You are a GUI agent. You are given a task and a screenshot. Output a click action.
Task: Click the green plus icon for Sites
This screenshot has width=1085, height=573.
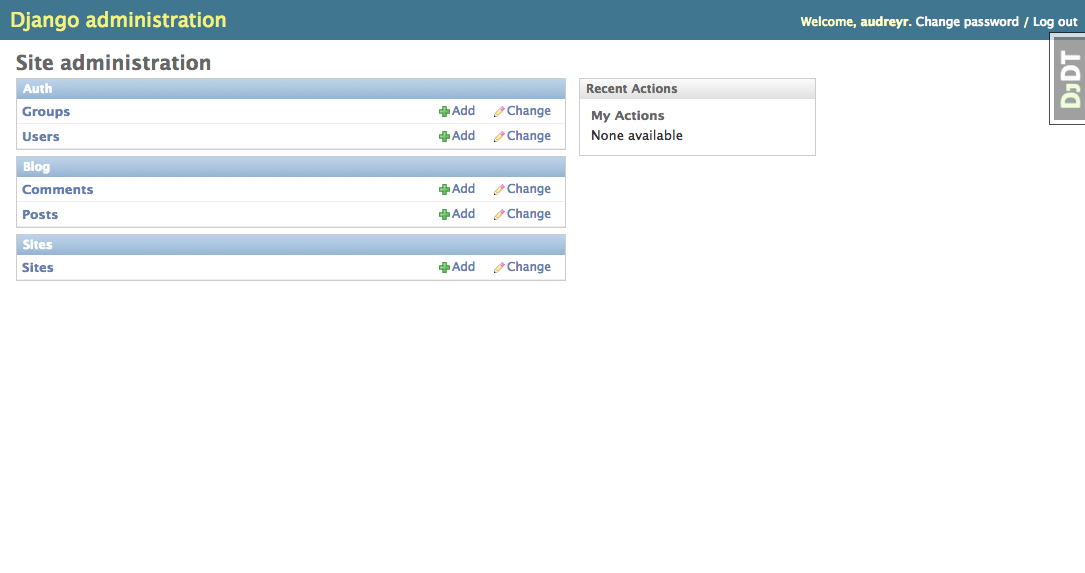444,268
